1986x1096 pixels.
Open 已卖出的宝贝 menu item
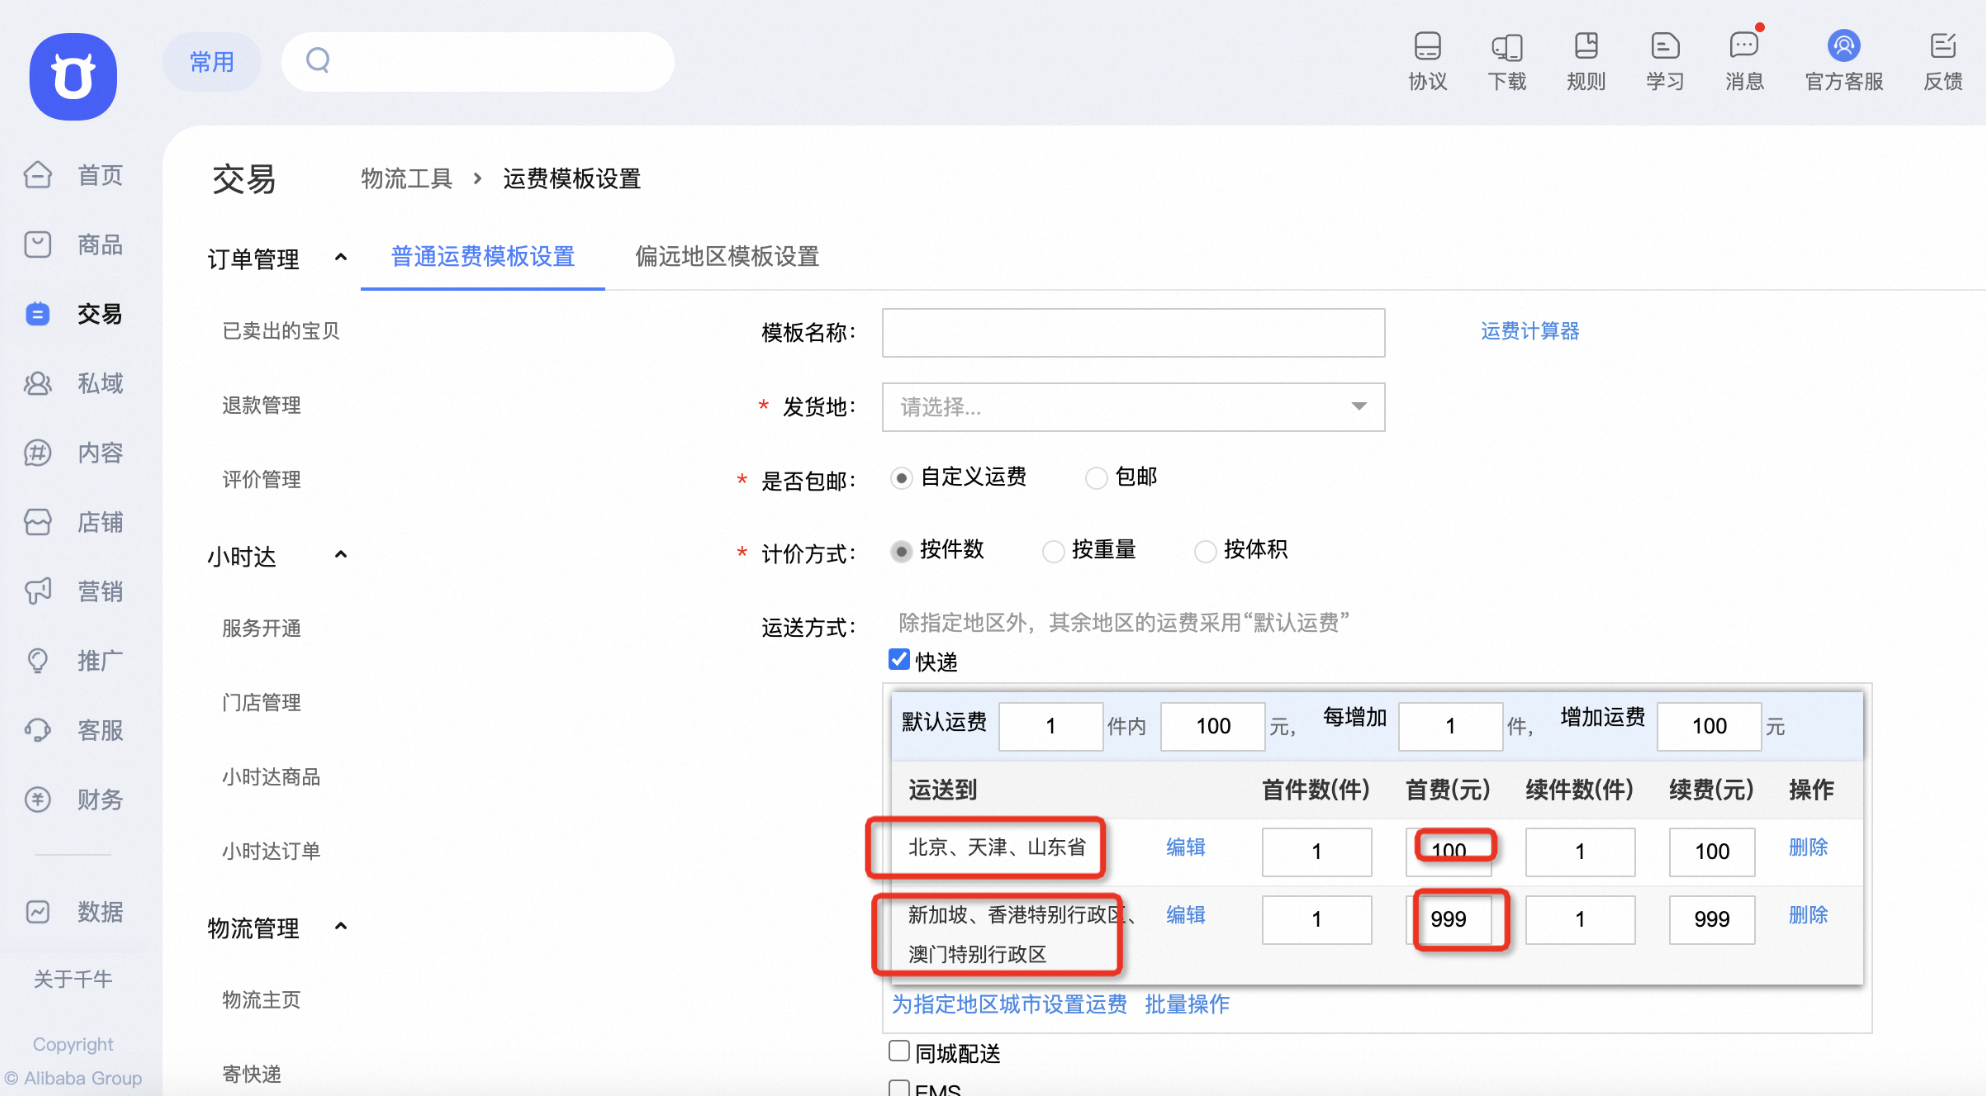tap(281, 331)
